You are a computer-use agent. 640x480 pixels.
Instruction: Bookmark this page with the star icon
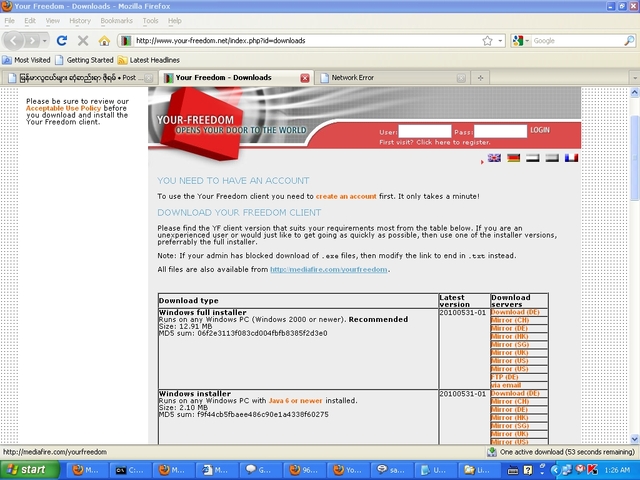click(487, 40)
